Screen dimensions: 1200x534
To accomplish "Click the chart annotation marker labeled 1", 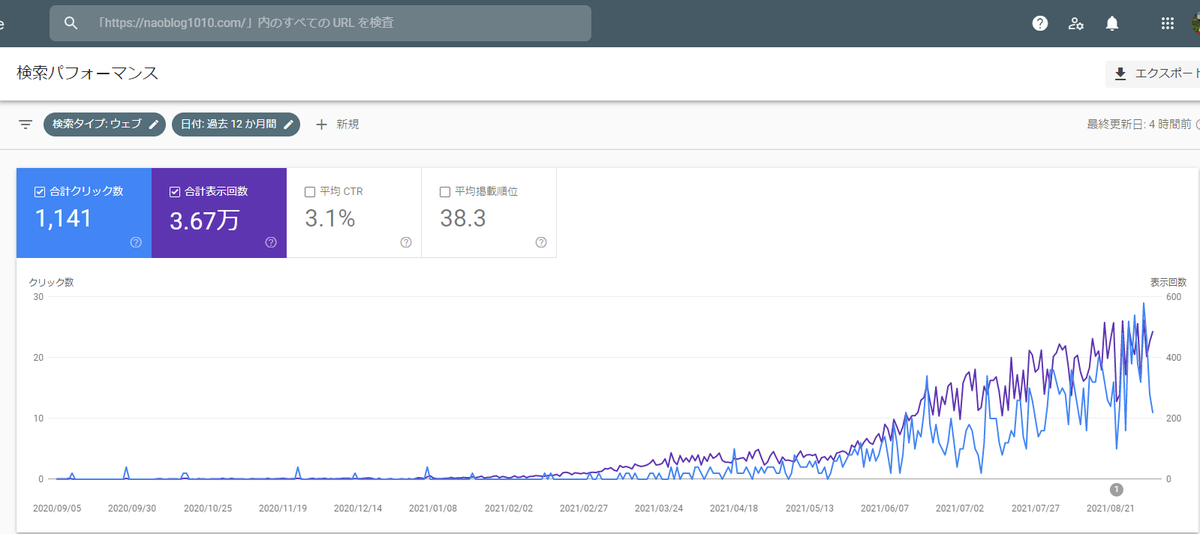I will 1117,489.
